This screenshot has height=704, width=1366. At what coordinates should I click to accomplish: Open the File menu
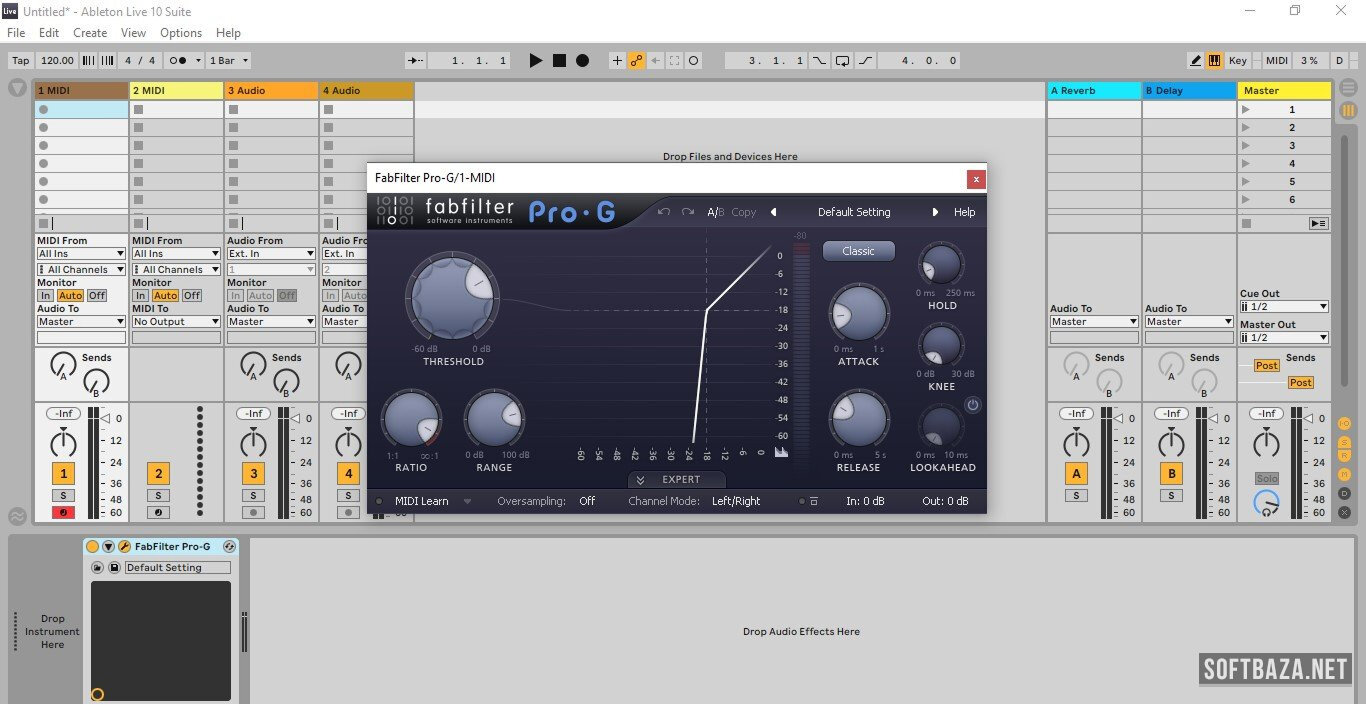[16, 33]
